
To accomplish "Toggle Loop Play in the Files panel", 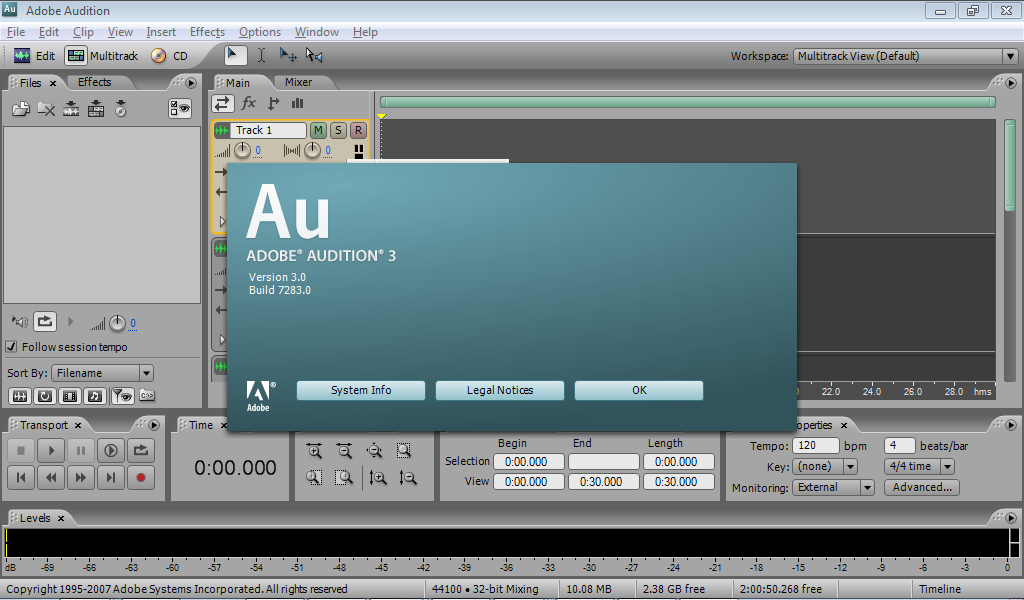I will click(x=45, y=321).
